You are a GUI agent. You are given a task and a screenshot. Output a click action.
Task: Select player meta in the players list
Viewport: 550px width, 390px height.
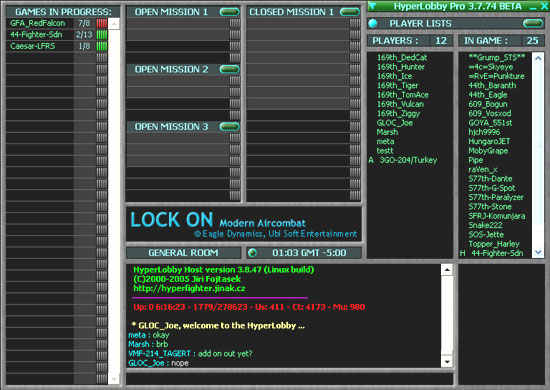tap(385, 141)
